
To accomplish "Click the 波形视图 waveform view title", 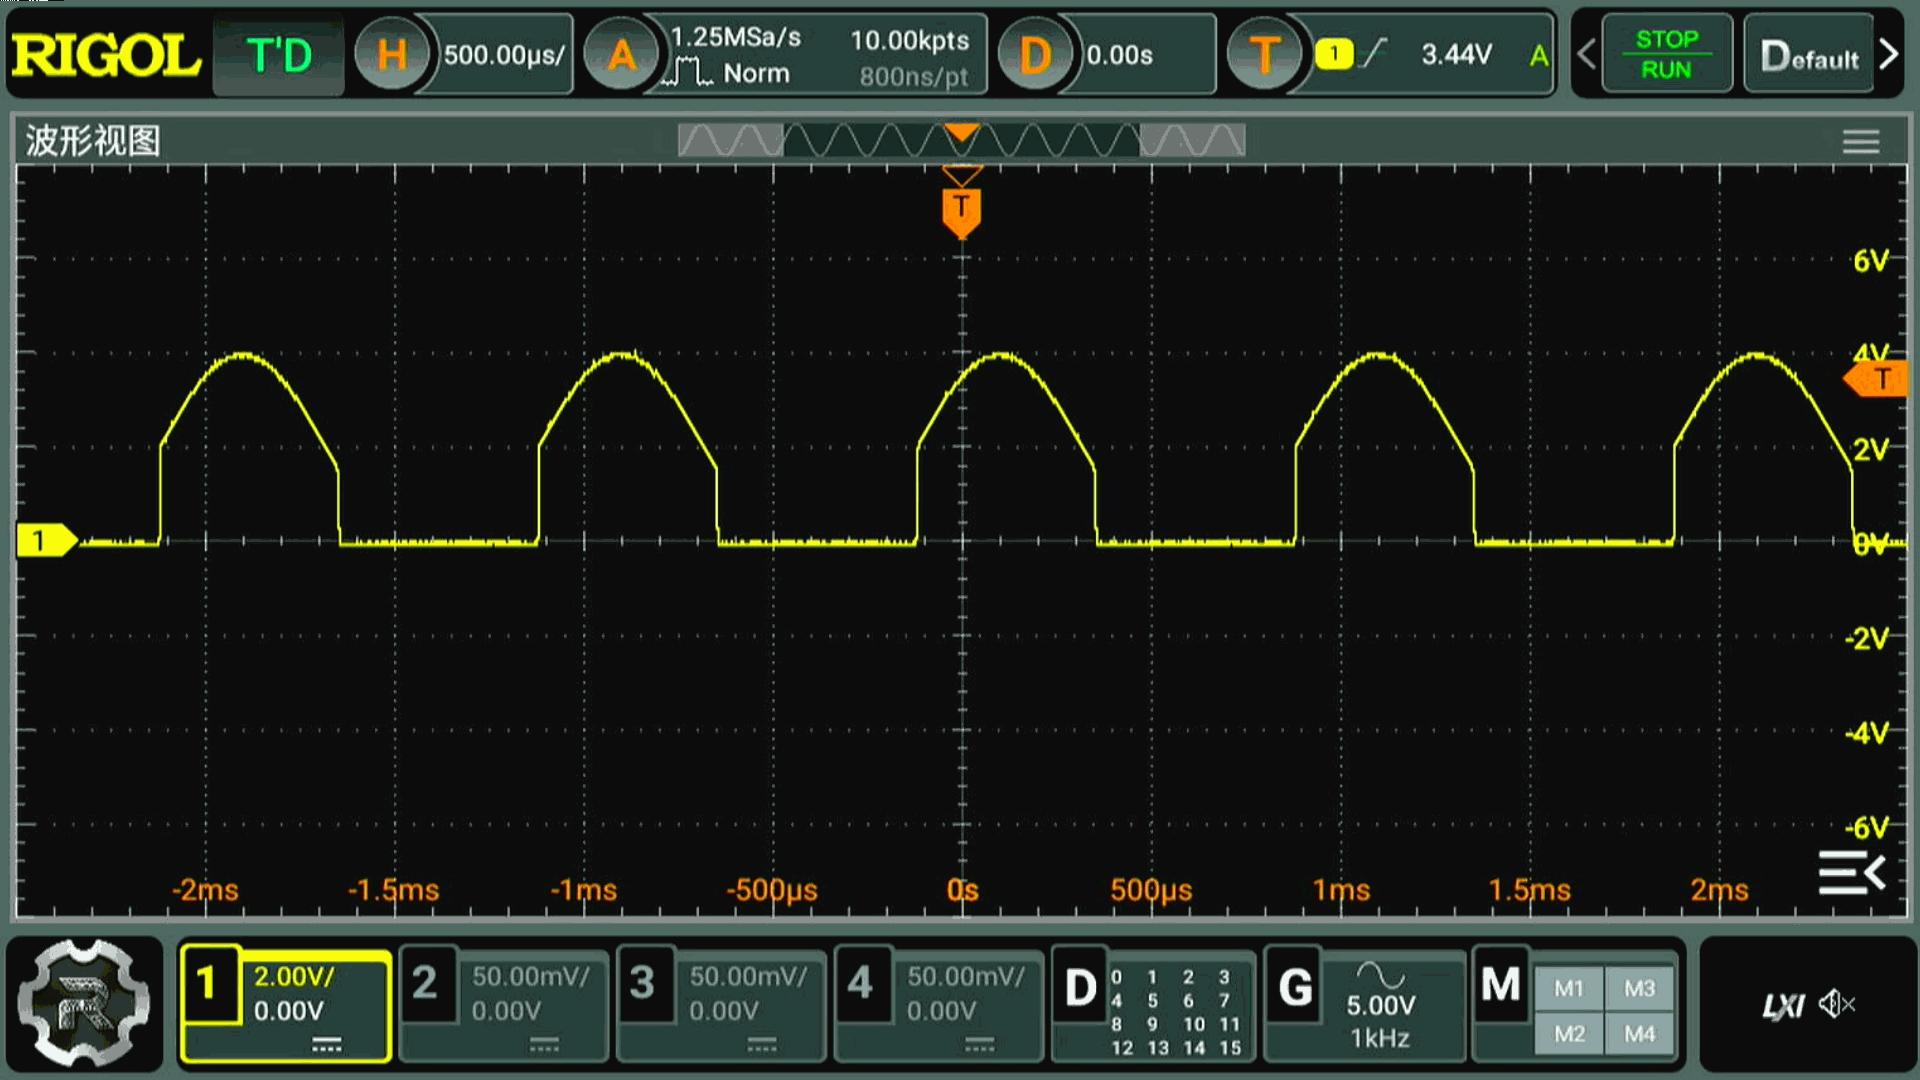I will (x=93, y=141).
